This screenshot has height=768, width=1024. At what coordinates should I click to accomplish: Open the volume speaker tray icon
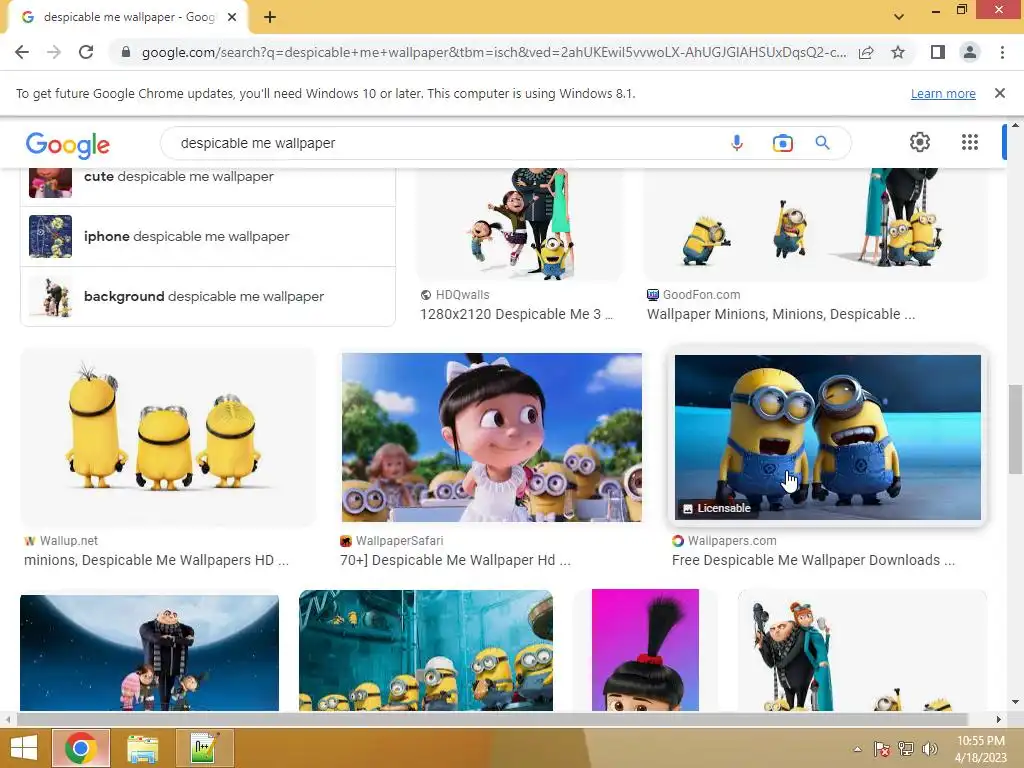(x=929, y=749)
